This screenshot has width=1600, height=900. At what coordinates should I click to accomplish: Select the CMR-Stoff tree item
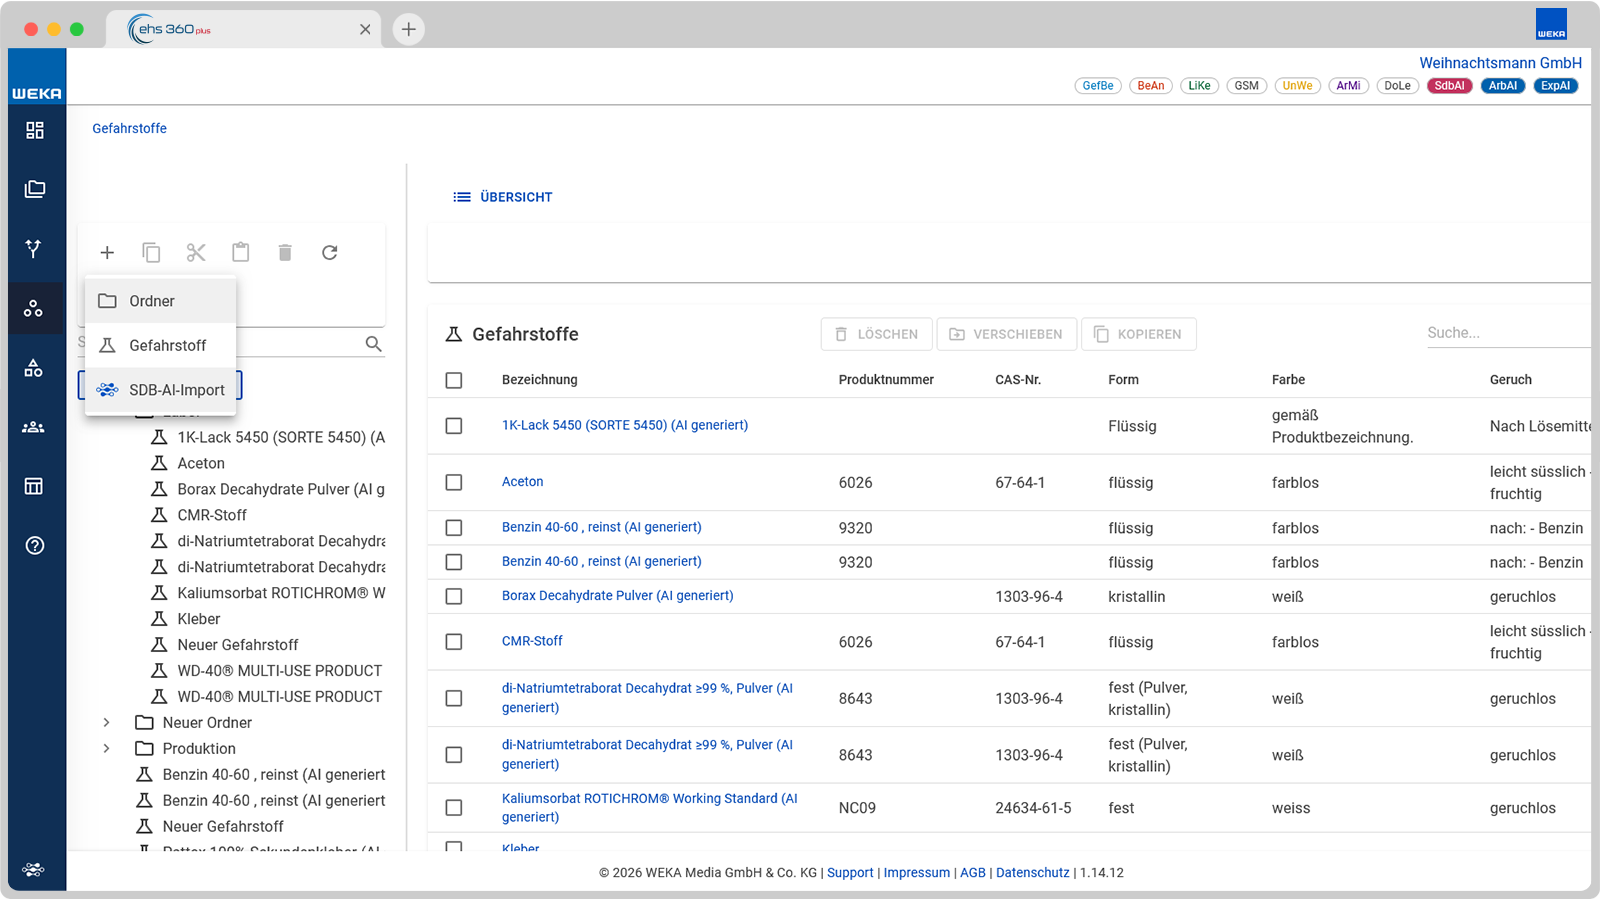click(x=212, y=515)
